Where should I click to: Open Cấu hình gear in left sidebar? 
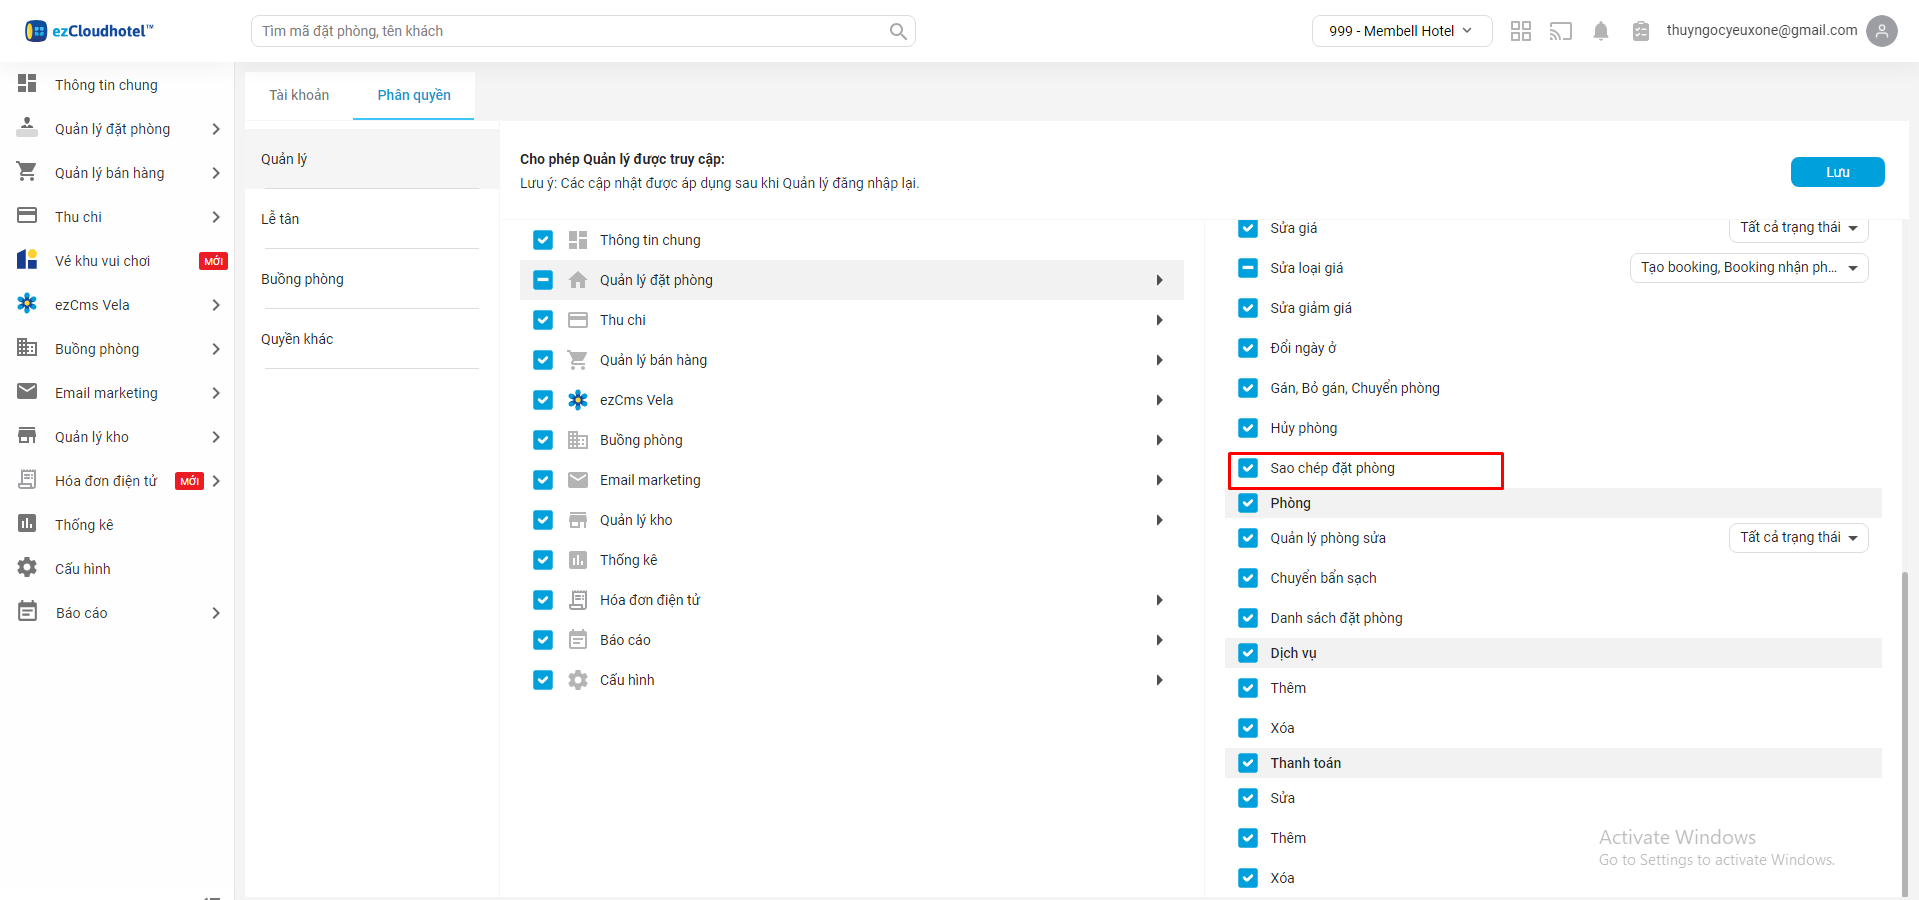pyautogui.click(x=27, y=568)
